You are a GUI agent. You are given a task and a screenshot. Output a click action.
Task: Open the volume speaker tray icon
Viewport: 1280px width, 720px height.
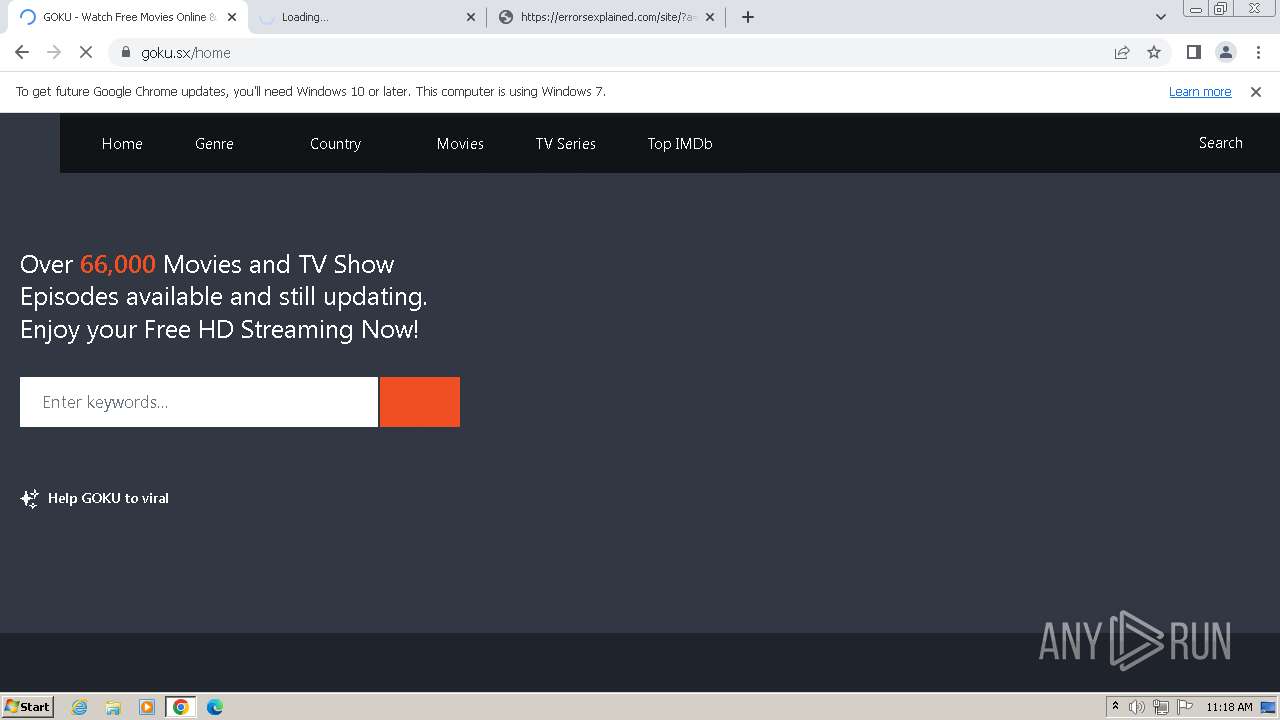(1137, 707)
